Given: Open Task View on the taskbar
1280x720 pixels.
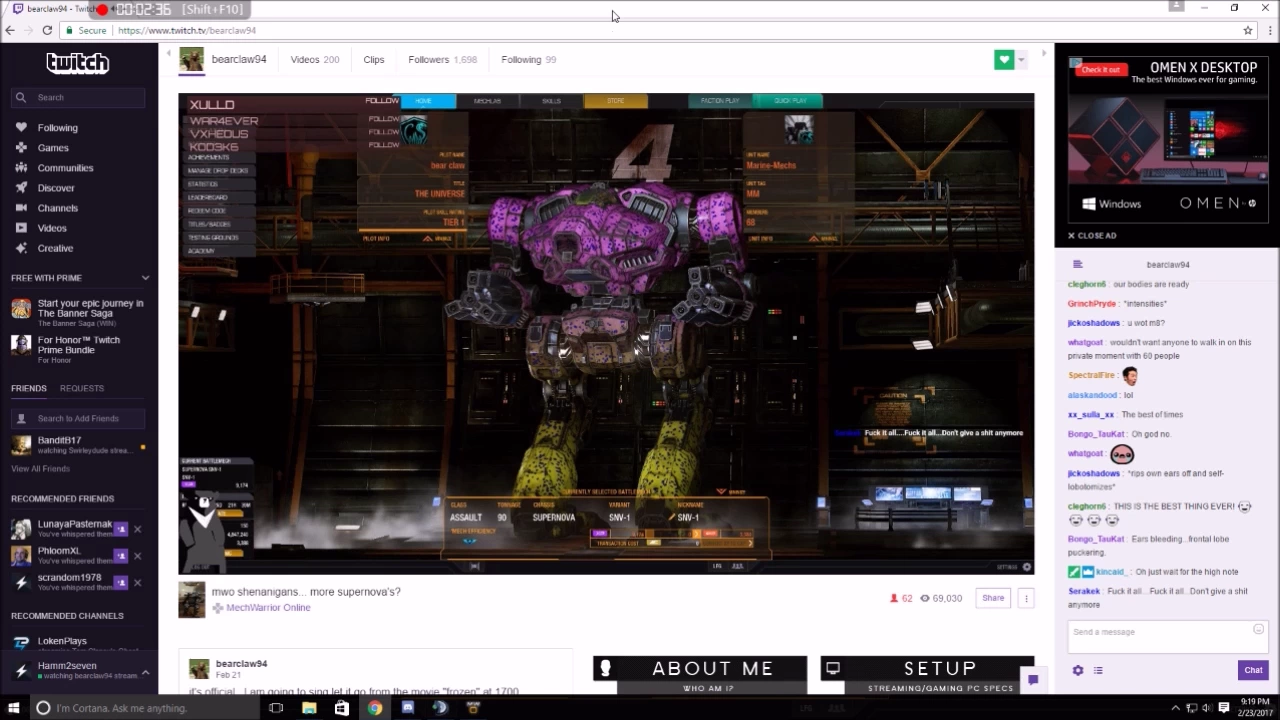Looking at the screenshot, I should 276,708.
